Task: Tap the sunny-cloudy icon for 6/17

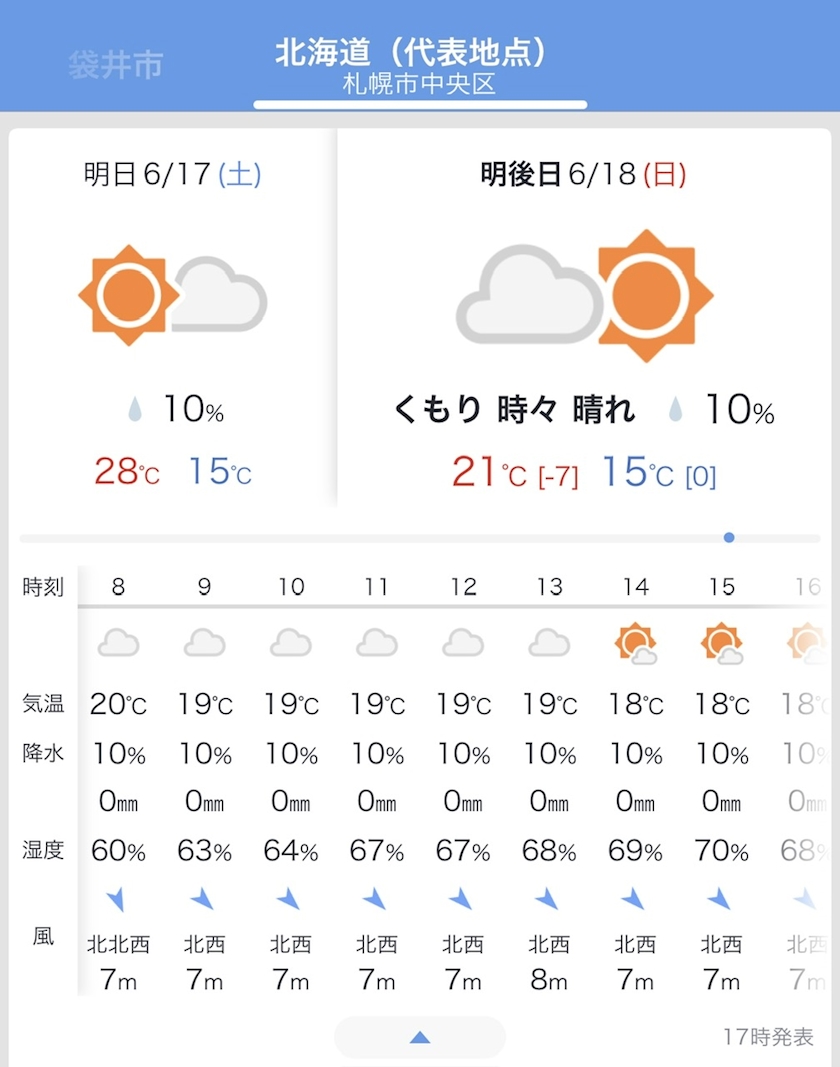Action: [x=173, y=295]
